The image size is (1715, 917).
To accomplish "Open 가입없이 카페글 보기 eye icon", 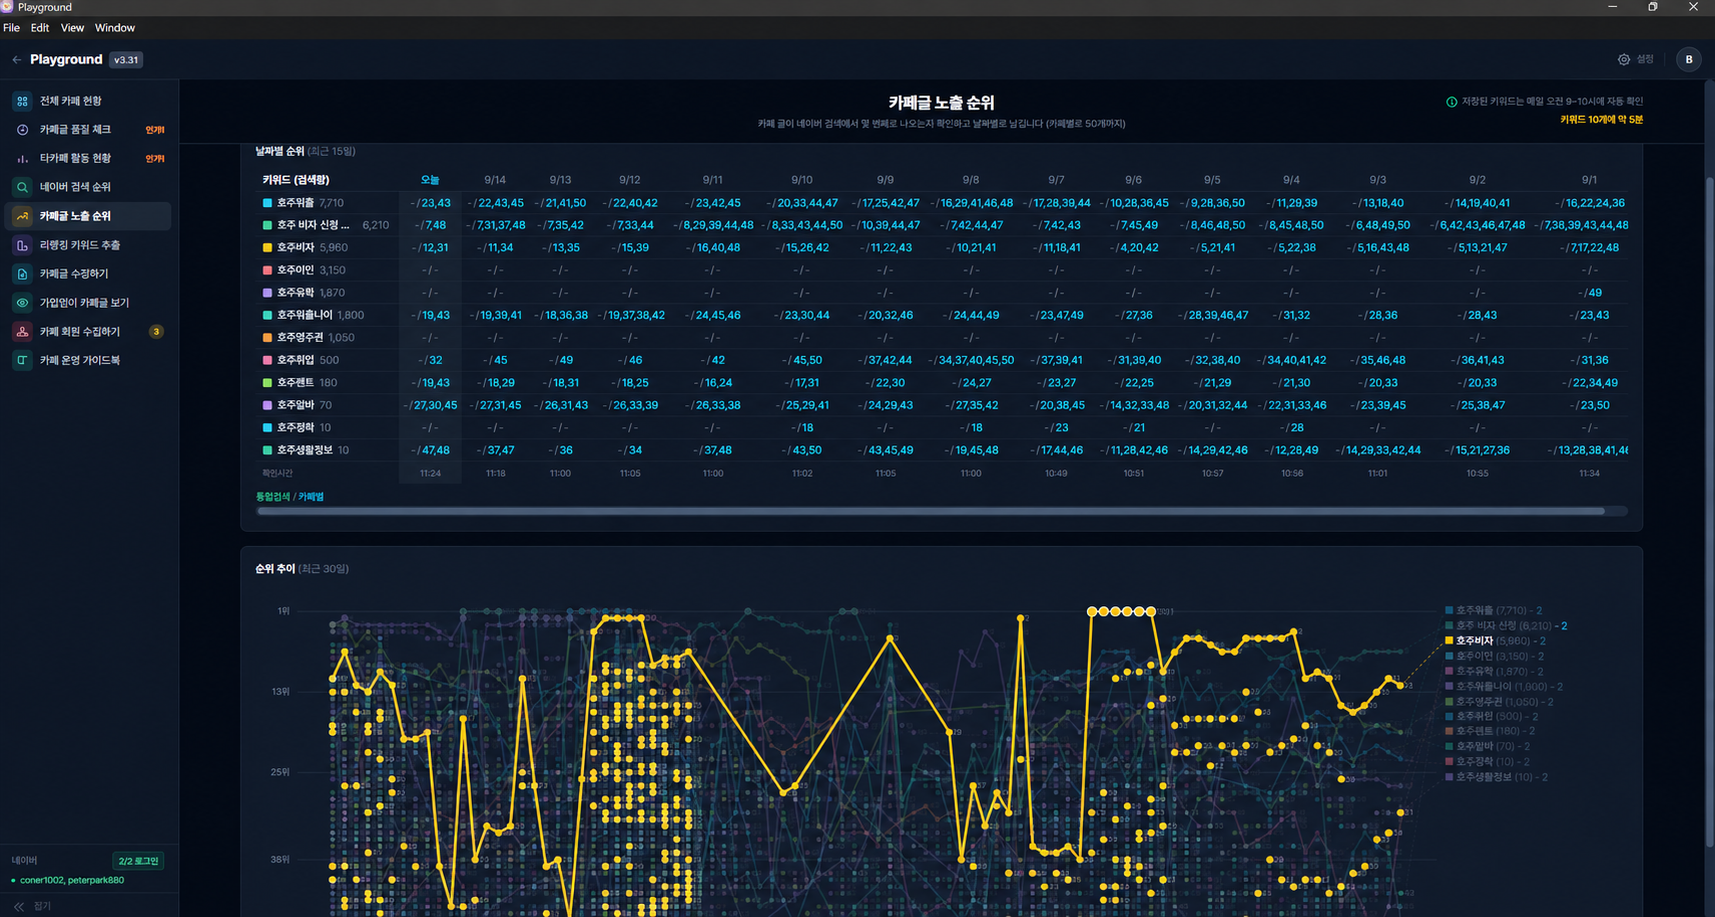I will coord(22,303).
